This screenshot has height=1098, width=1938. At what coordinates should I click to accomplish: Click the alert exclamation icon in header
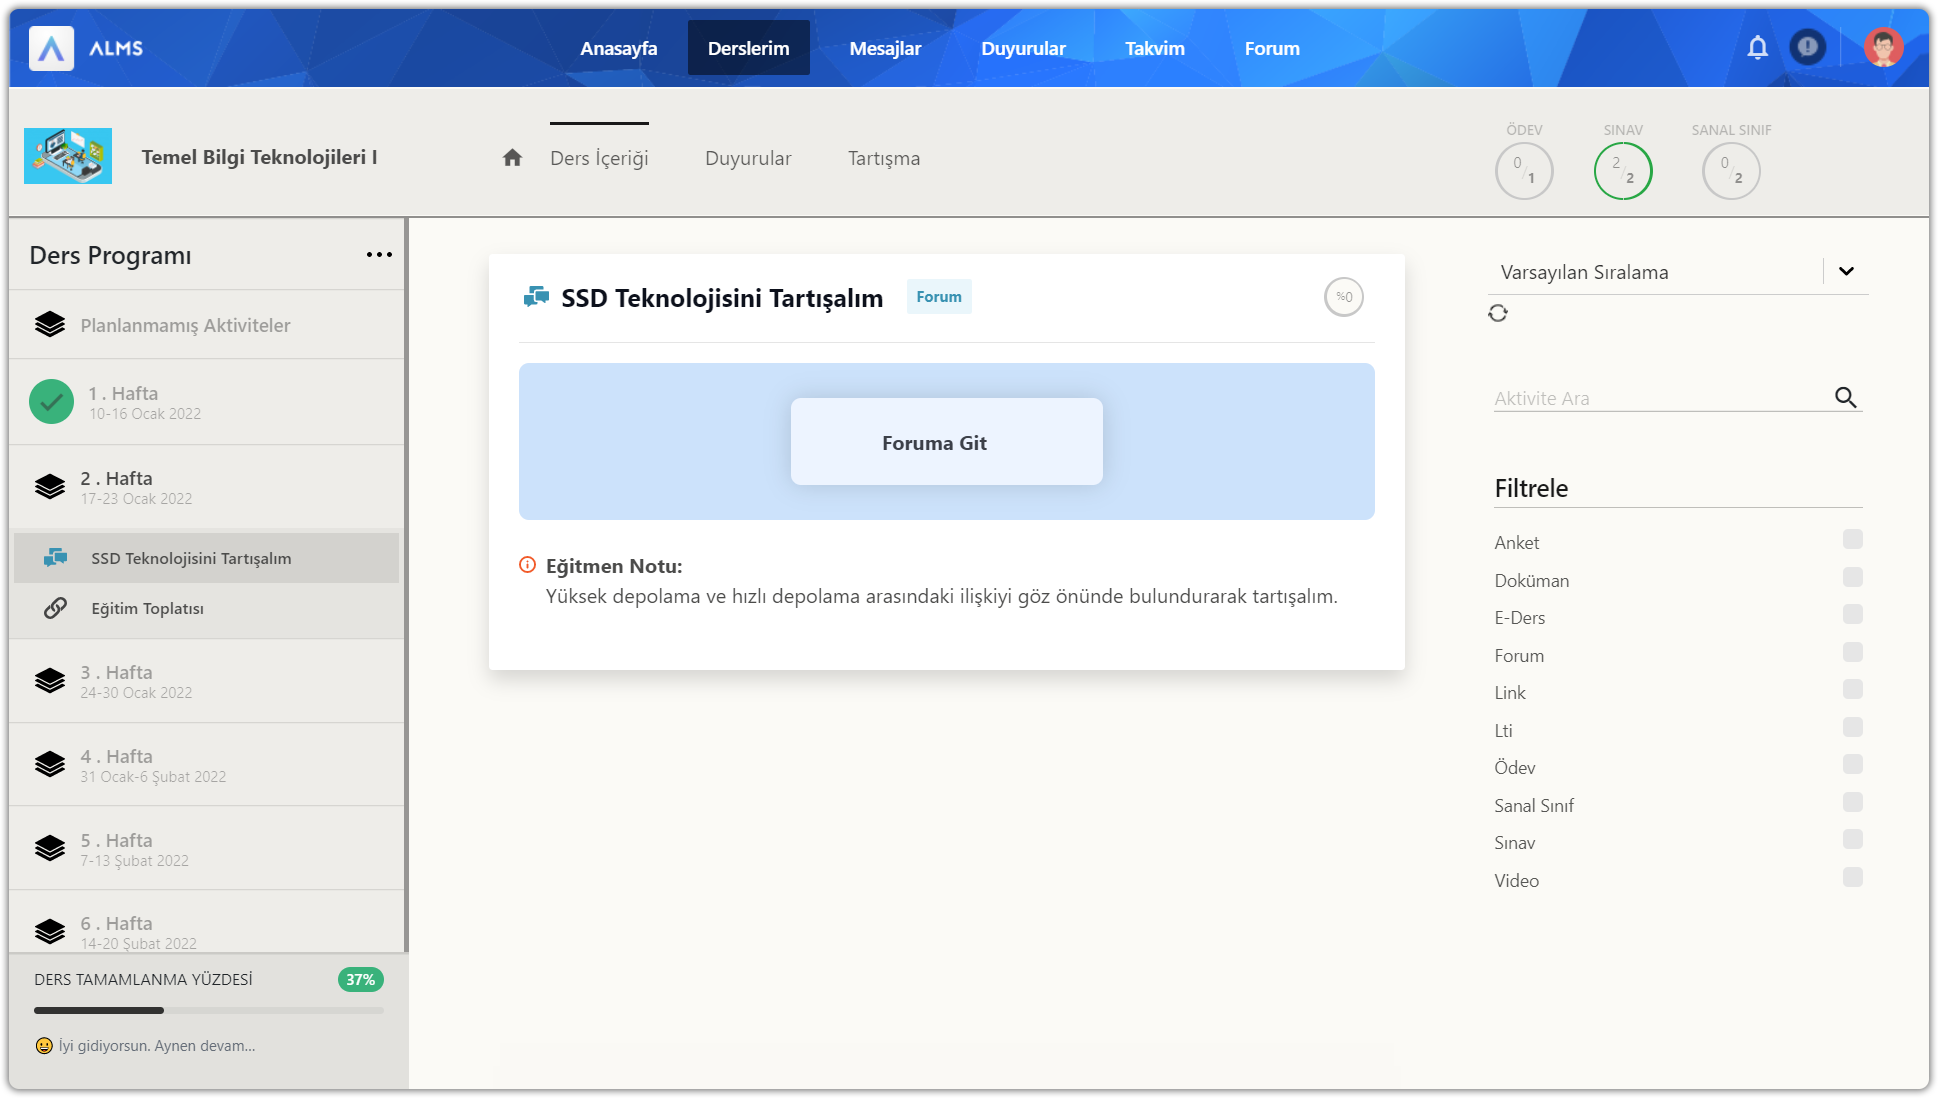point(1807,47)
